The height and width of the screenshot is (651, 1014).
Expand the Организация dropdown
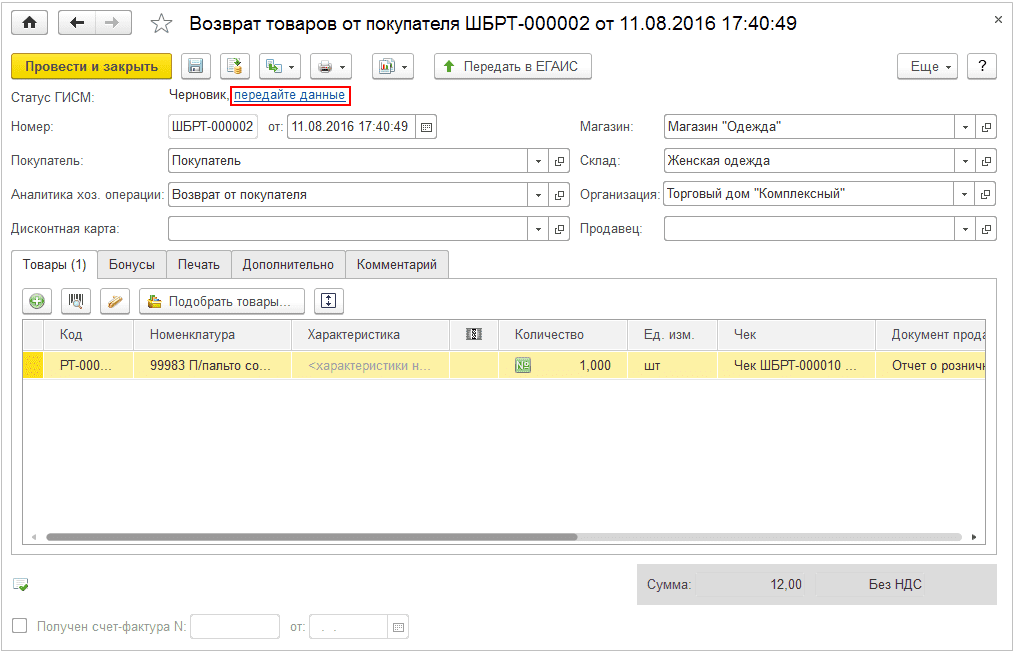tap(964, 194)
